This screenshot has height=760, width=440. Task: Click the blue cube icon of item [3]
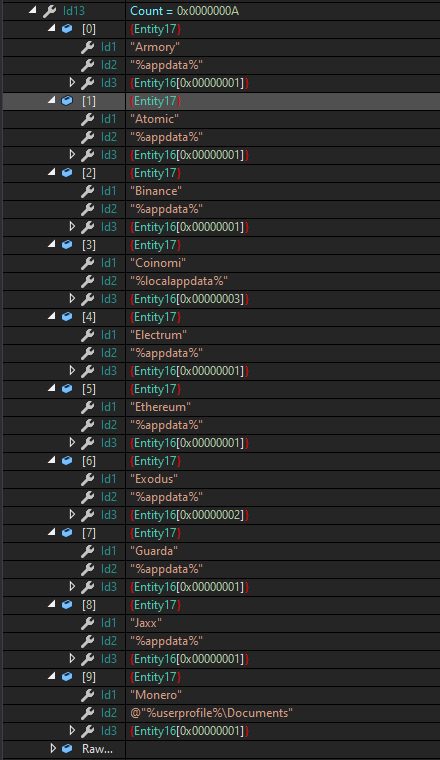coord(67,245)
